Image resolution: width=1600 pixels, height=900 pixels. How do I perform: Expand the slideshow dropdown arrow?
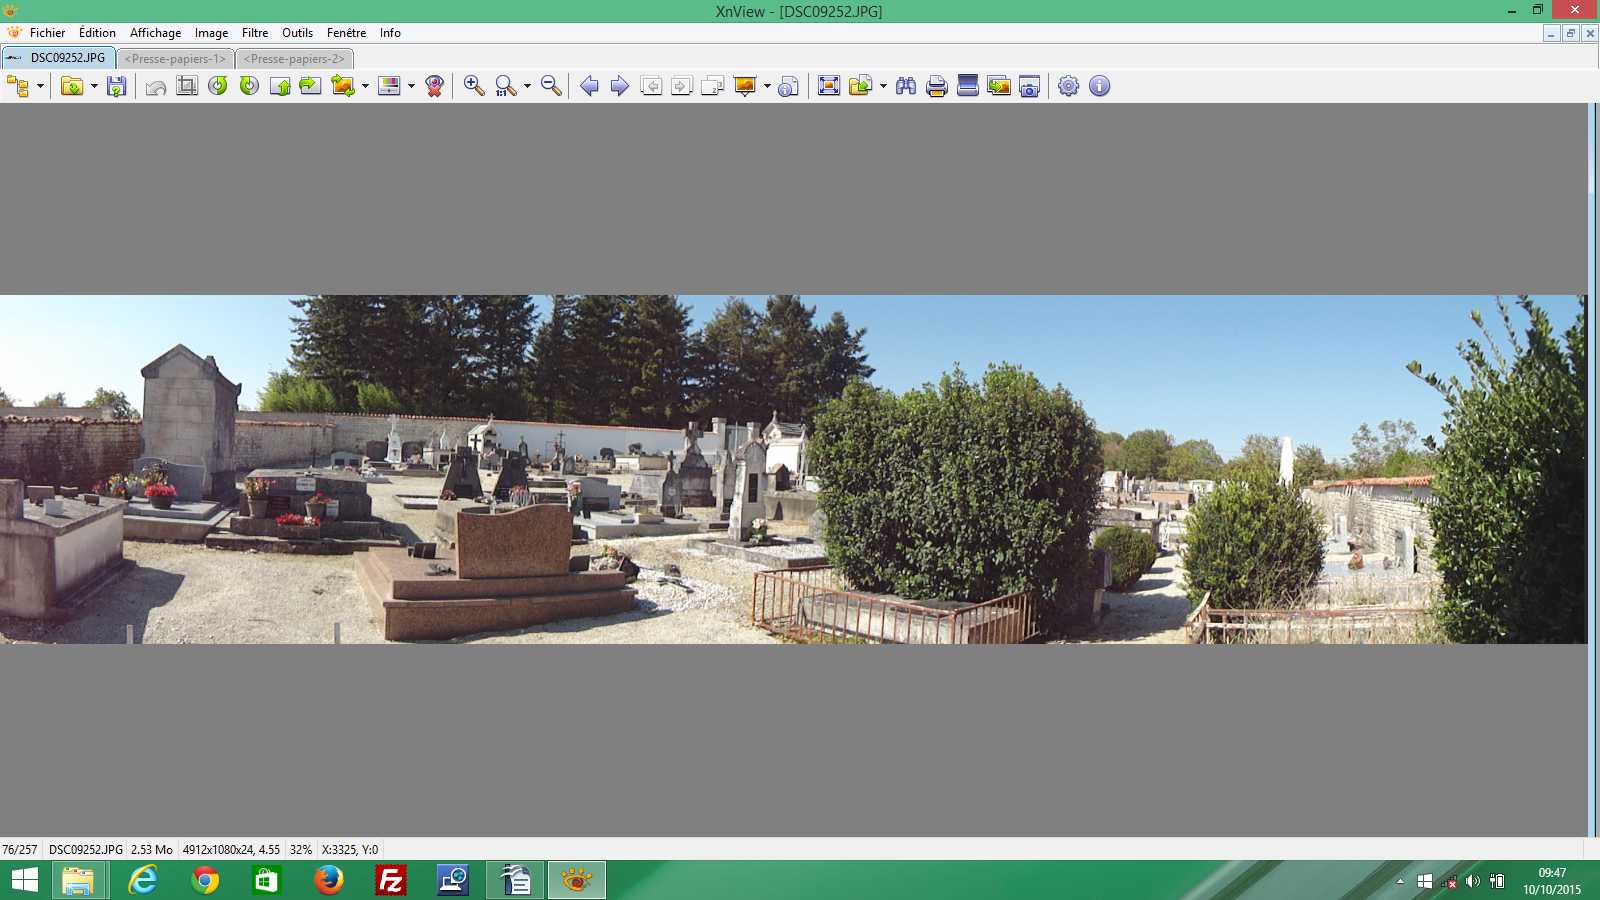coord(767,86)
